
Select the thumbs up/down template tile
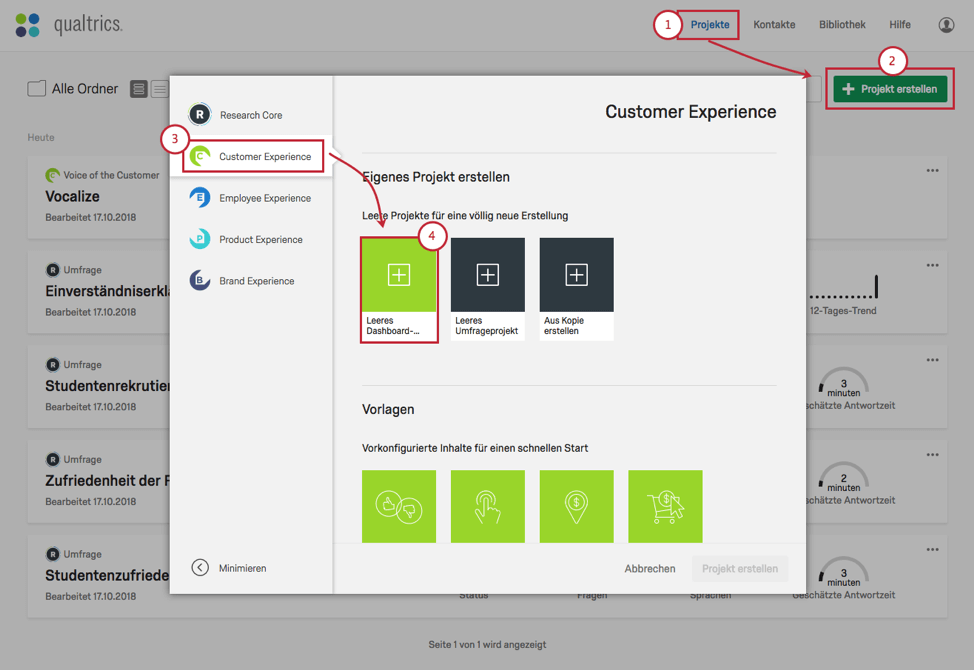(399, 506)
